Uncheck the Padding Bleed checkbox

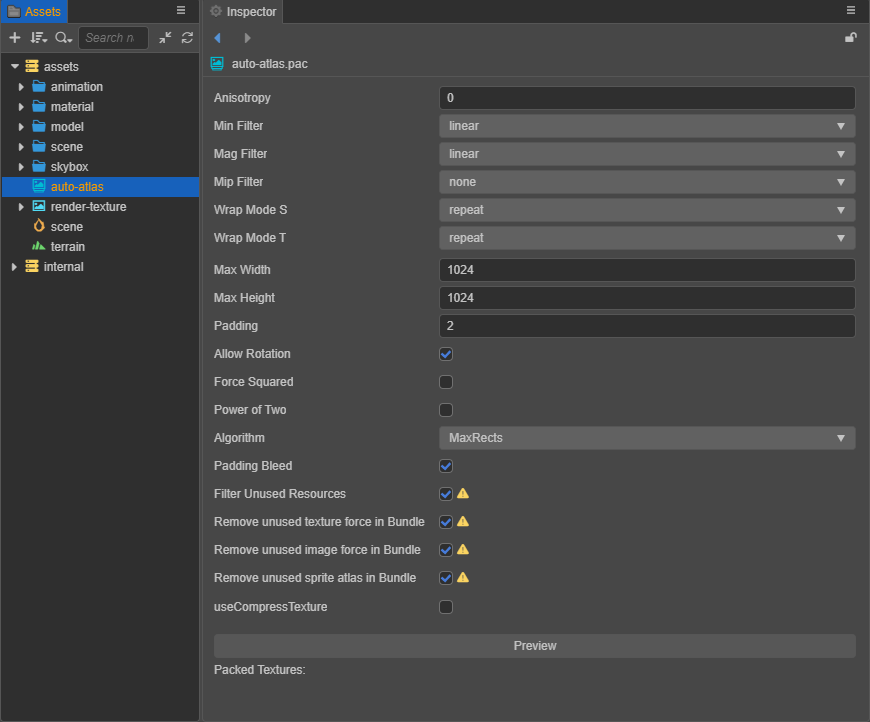click(446, 466)
